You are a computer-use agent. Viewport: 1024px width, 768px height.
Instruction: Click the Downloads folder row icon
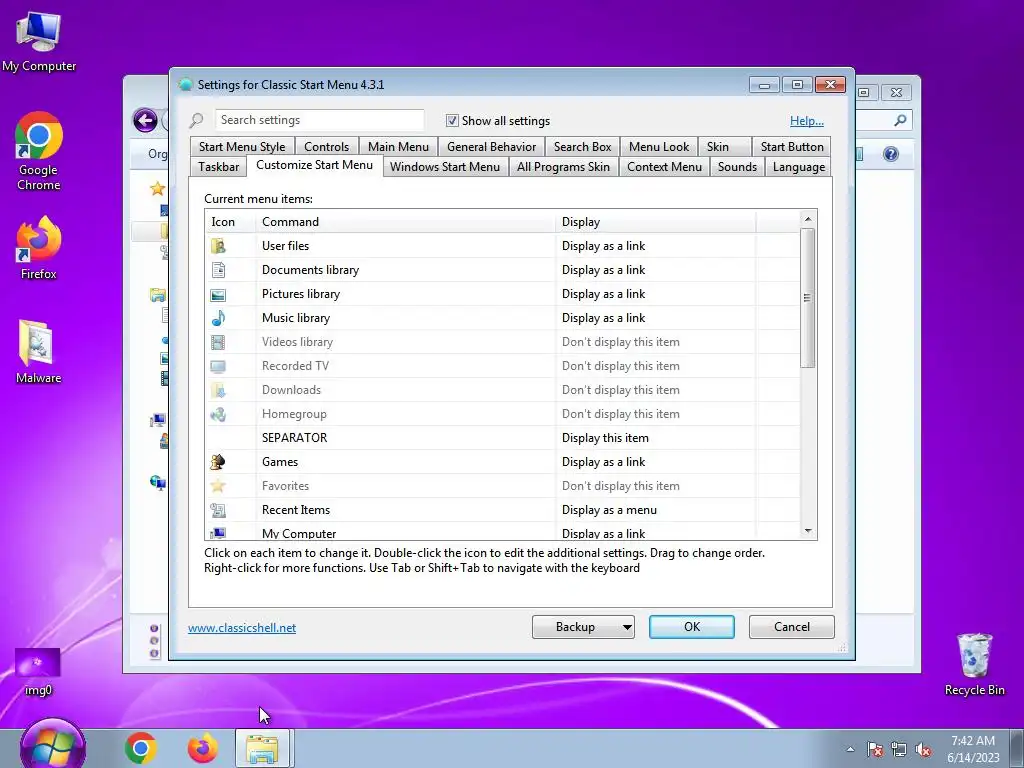(x=218, y=391)
